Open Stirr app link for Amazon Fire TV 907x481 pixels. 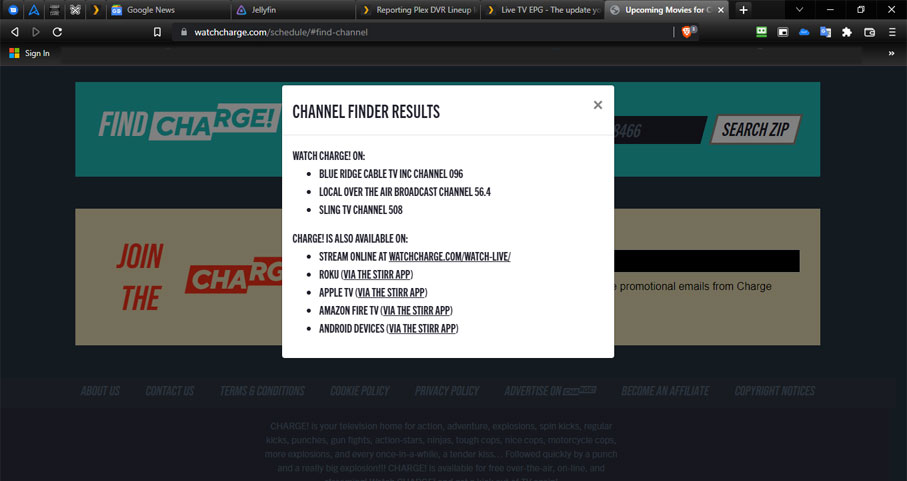[x=416, y=310]
